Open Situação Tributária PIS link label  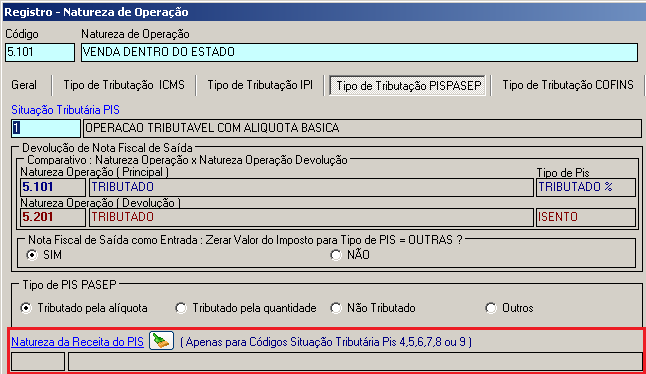click(65, 110)
